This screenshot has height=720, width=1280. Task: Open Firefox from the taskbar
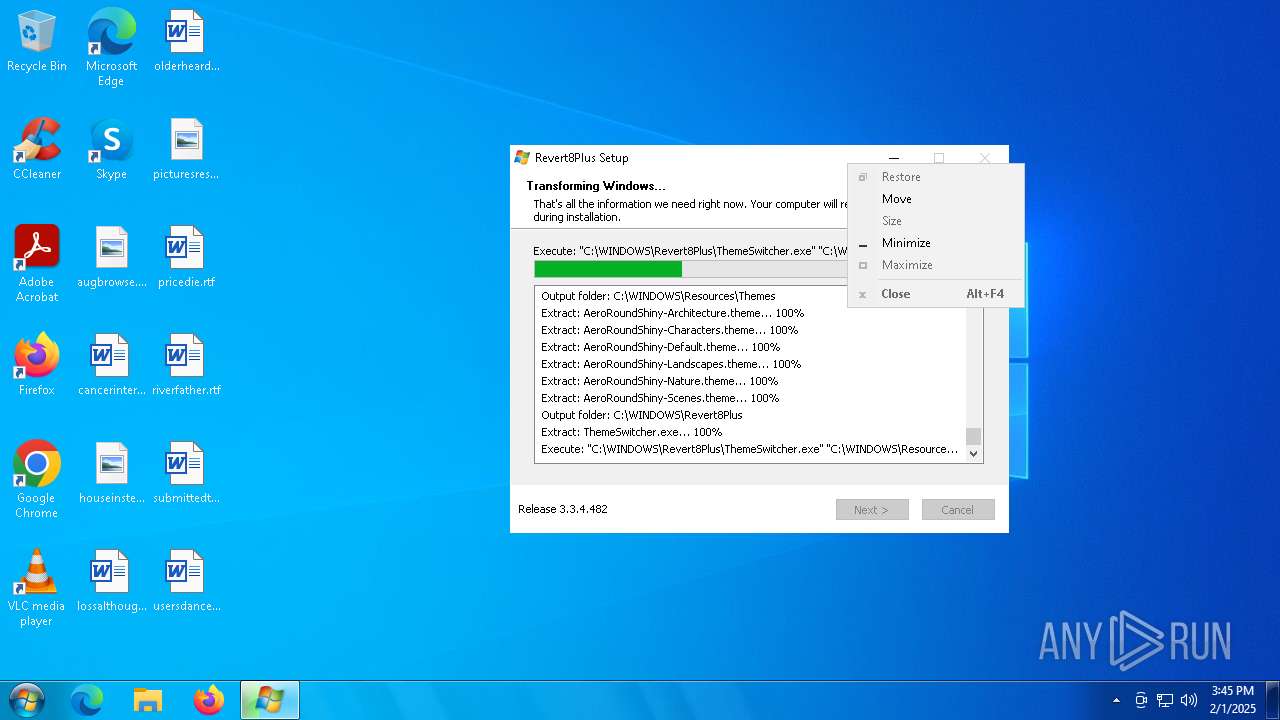(209, 700)
